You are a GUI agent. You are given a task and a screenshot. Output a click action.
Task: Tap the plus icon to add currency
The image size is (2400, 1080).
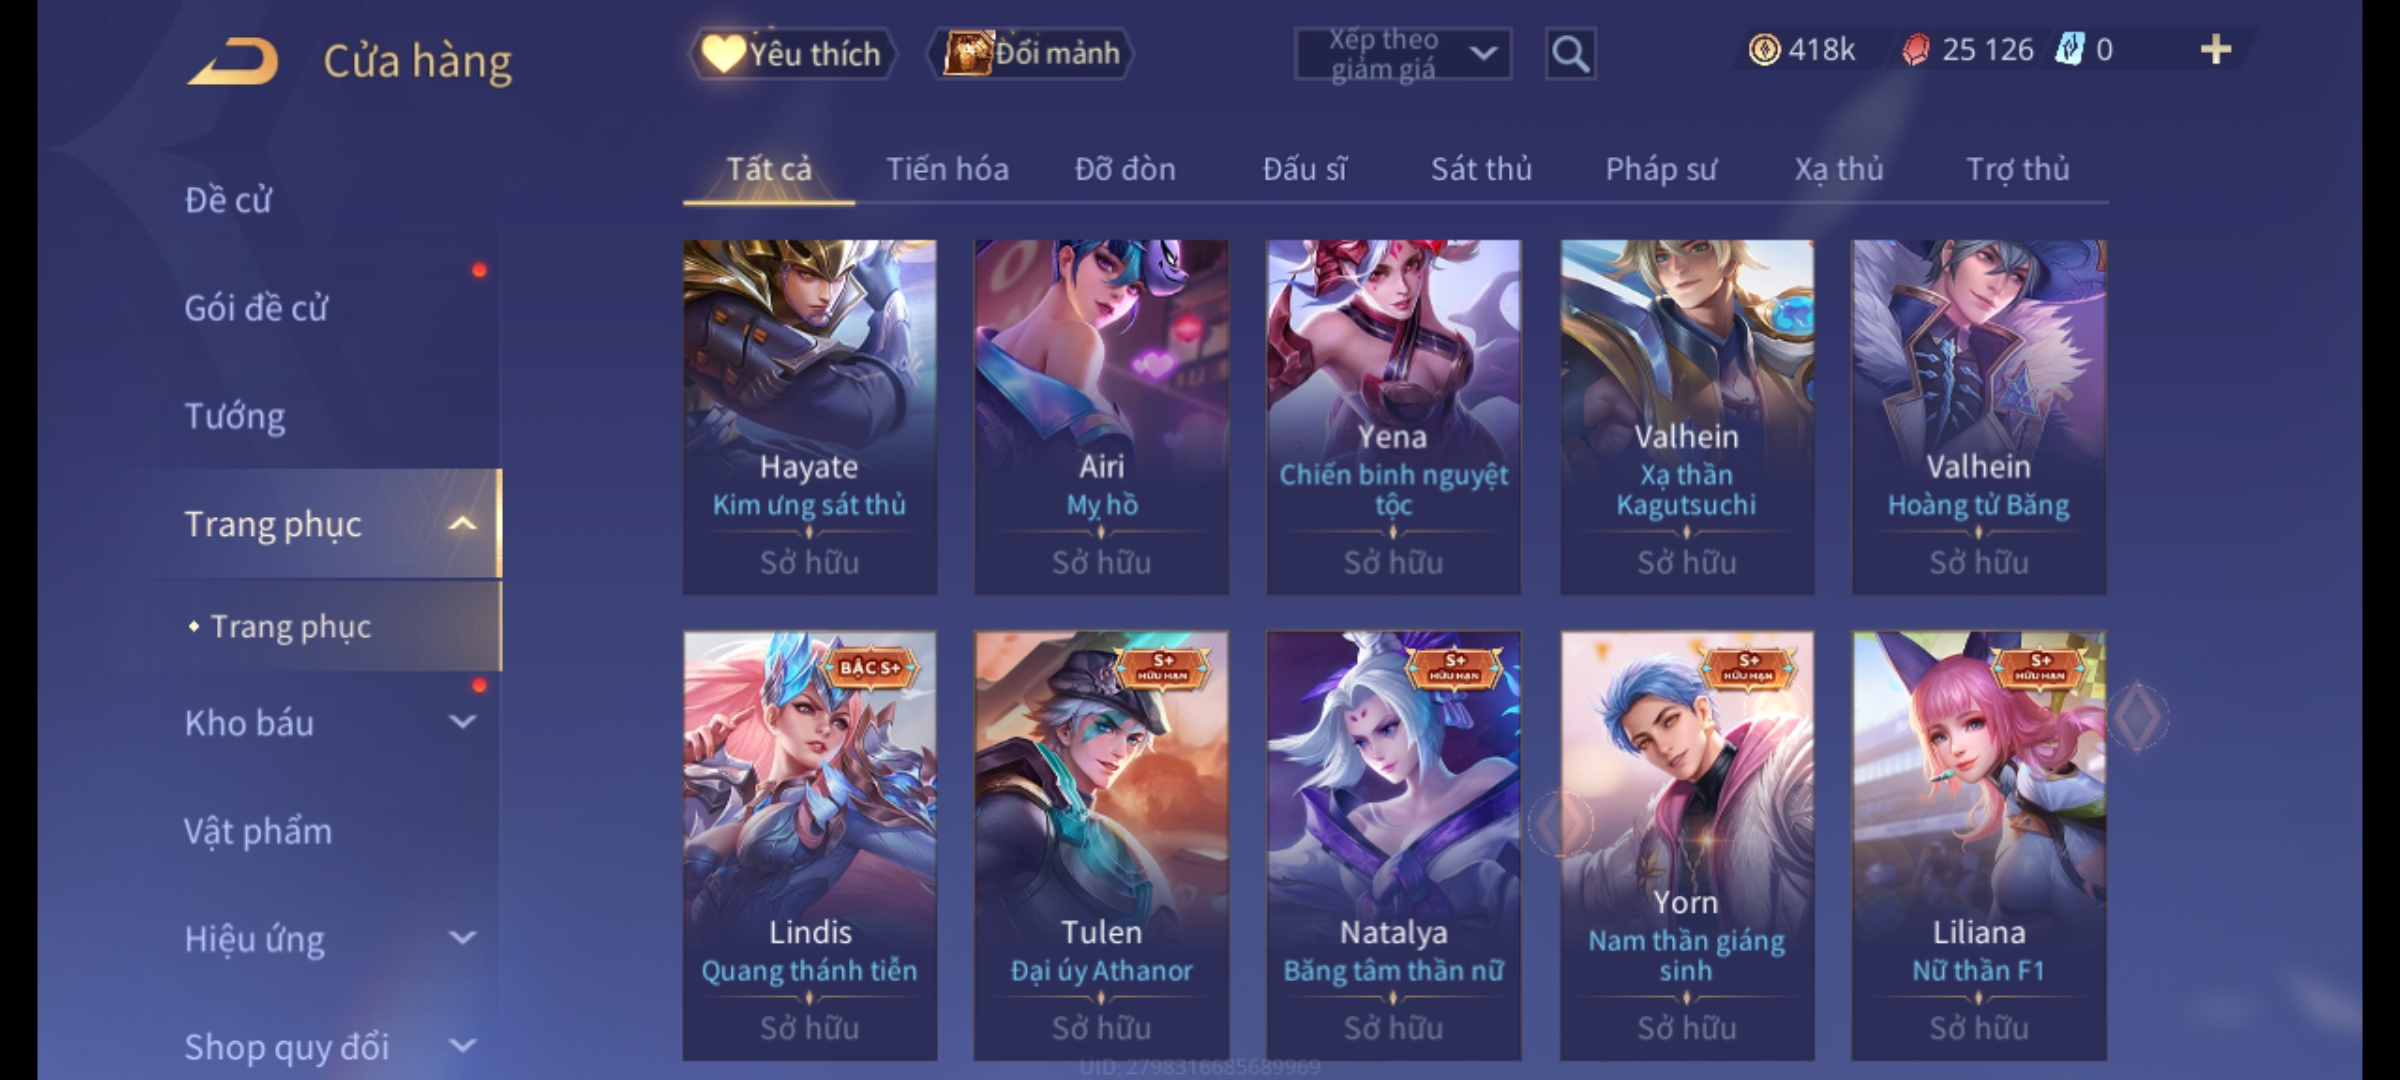point(2216,49)
